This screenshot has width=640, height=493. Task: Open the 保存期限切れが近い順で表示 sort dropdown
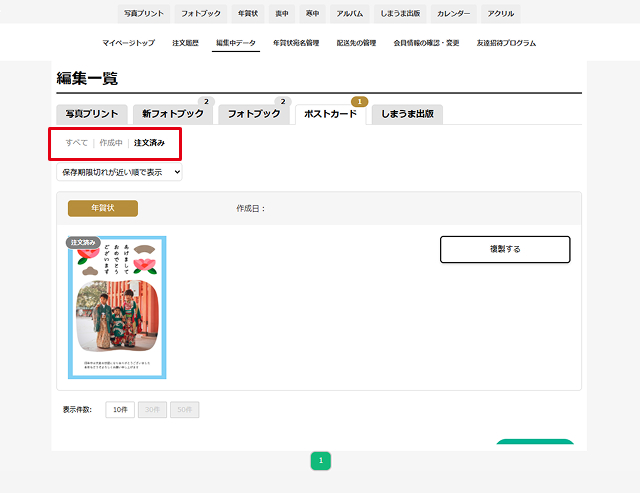click(119, 172)
